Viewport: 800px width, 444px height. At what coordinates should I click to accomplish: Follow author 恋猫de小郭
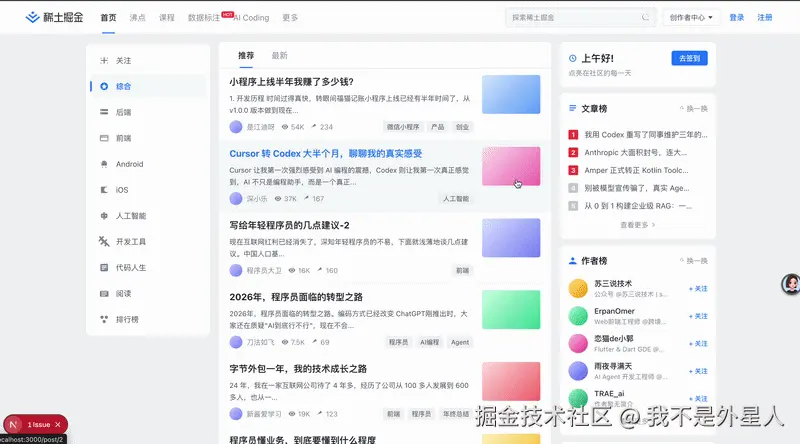(698, 343)
